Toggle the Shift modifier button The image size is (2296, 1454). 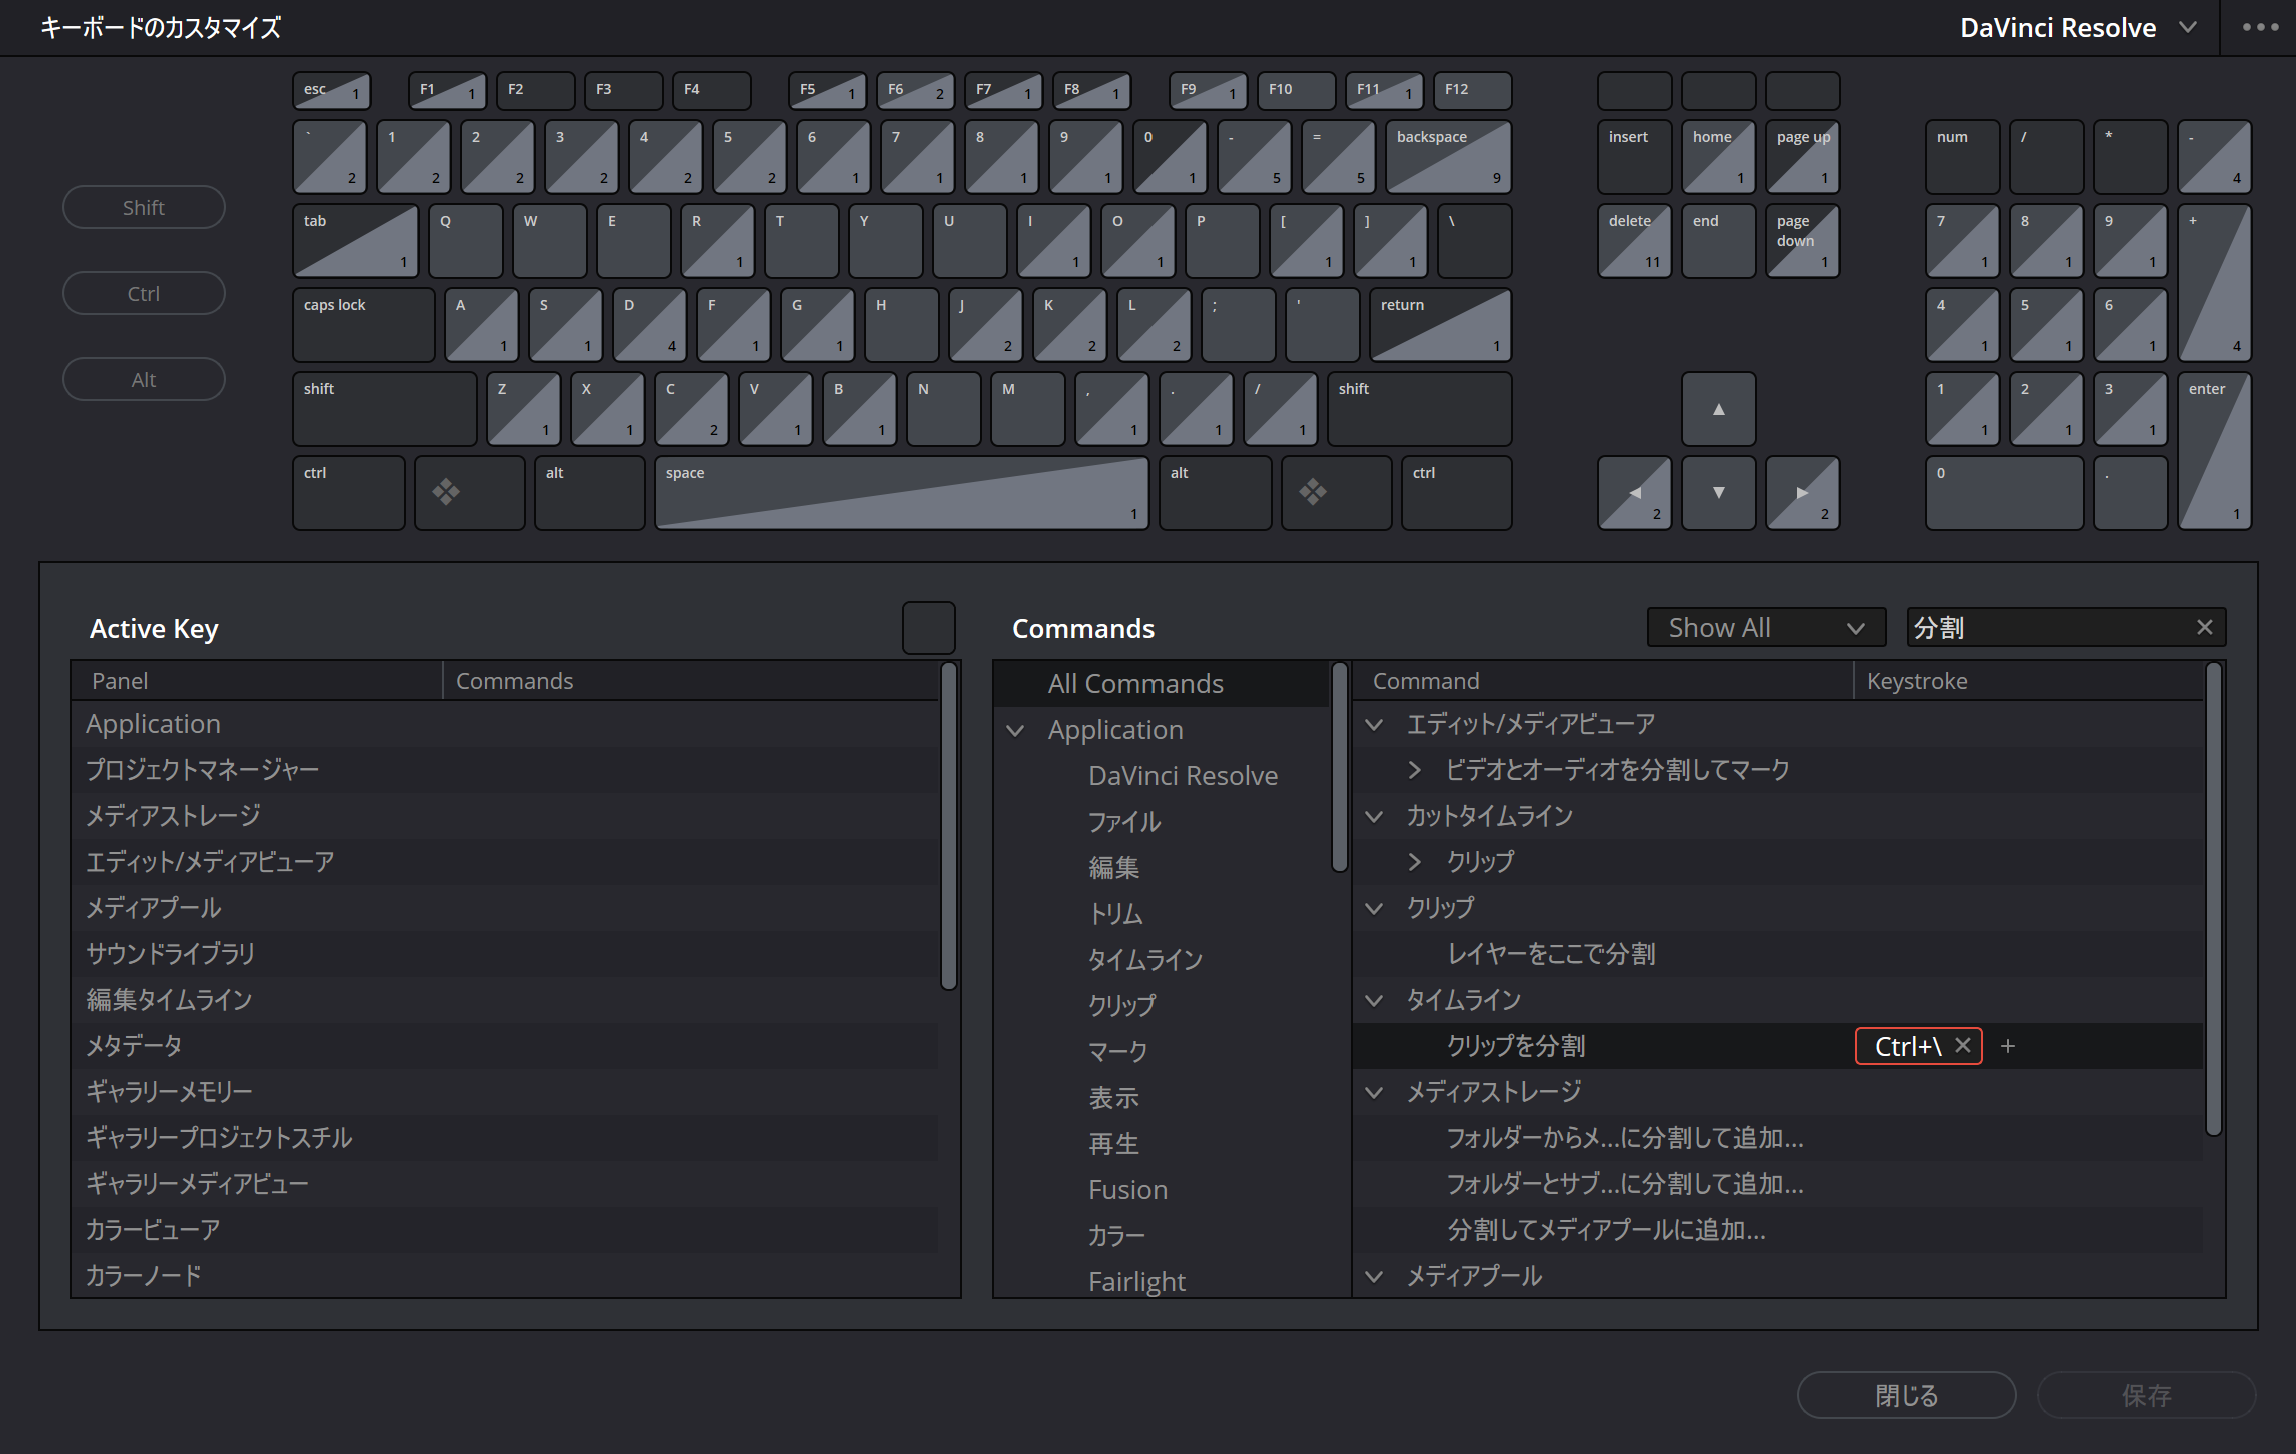[x=144, y=207]
